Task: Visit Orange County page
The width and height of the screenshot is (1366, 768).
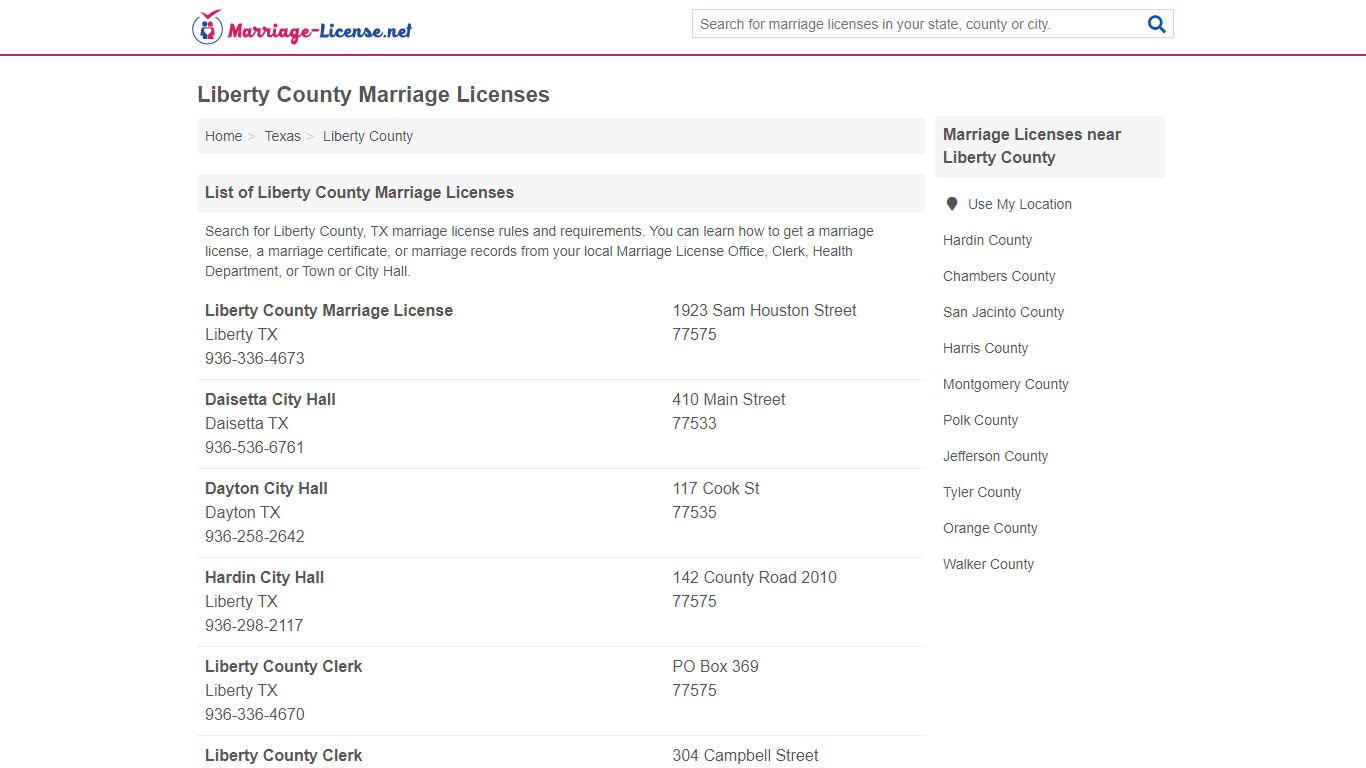Action: coord(990,528)
